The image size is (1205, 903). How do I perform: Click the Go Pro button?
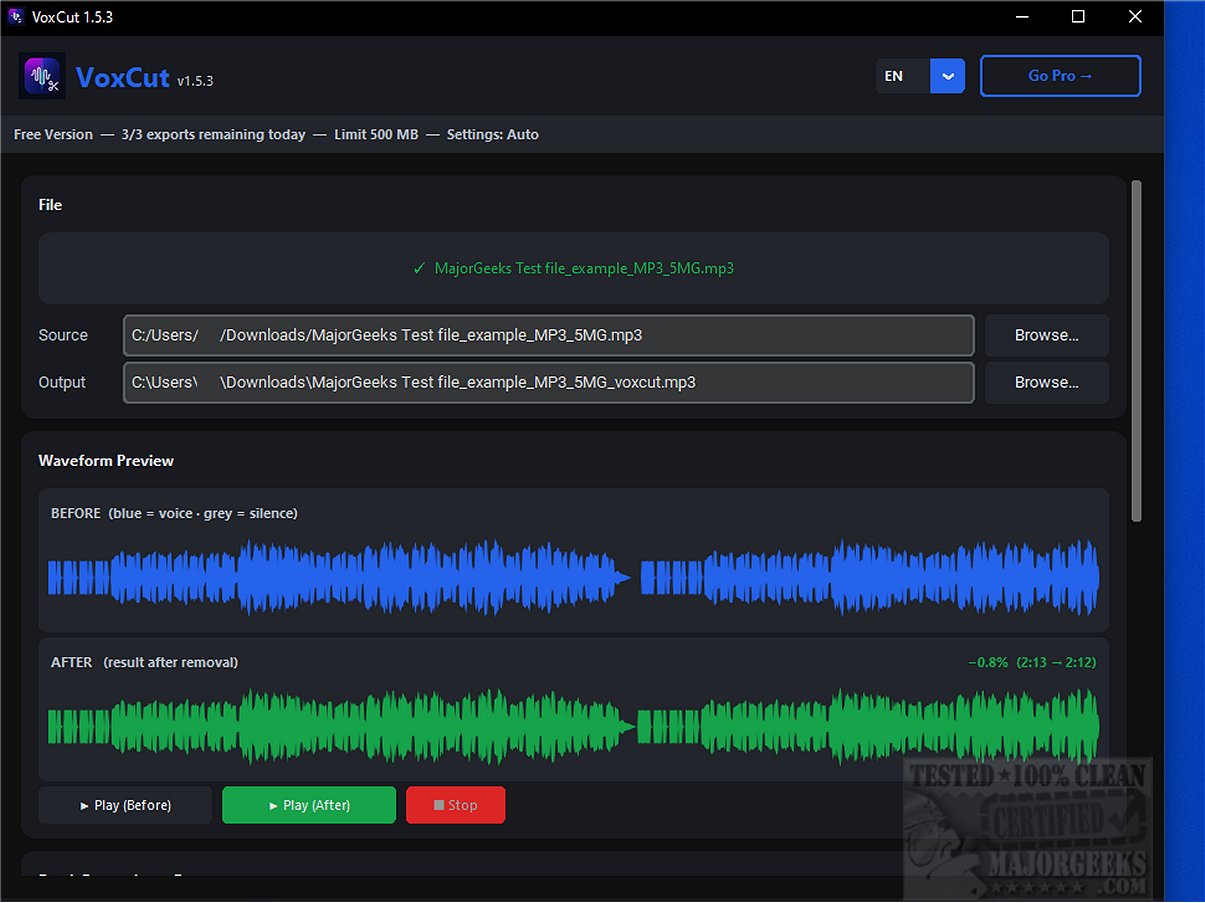tap(1060, 76)
